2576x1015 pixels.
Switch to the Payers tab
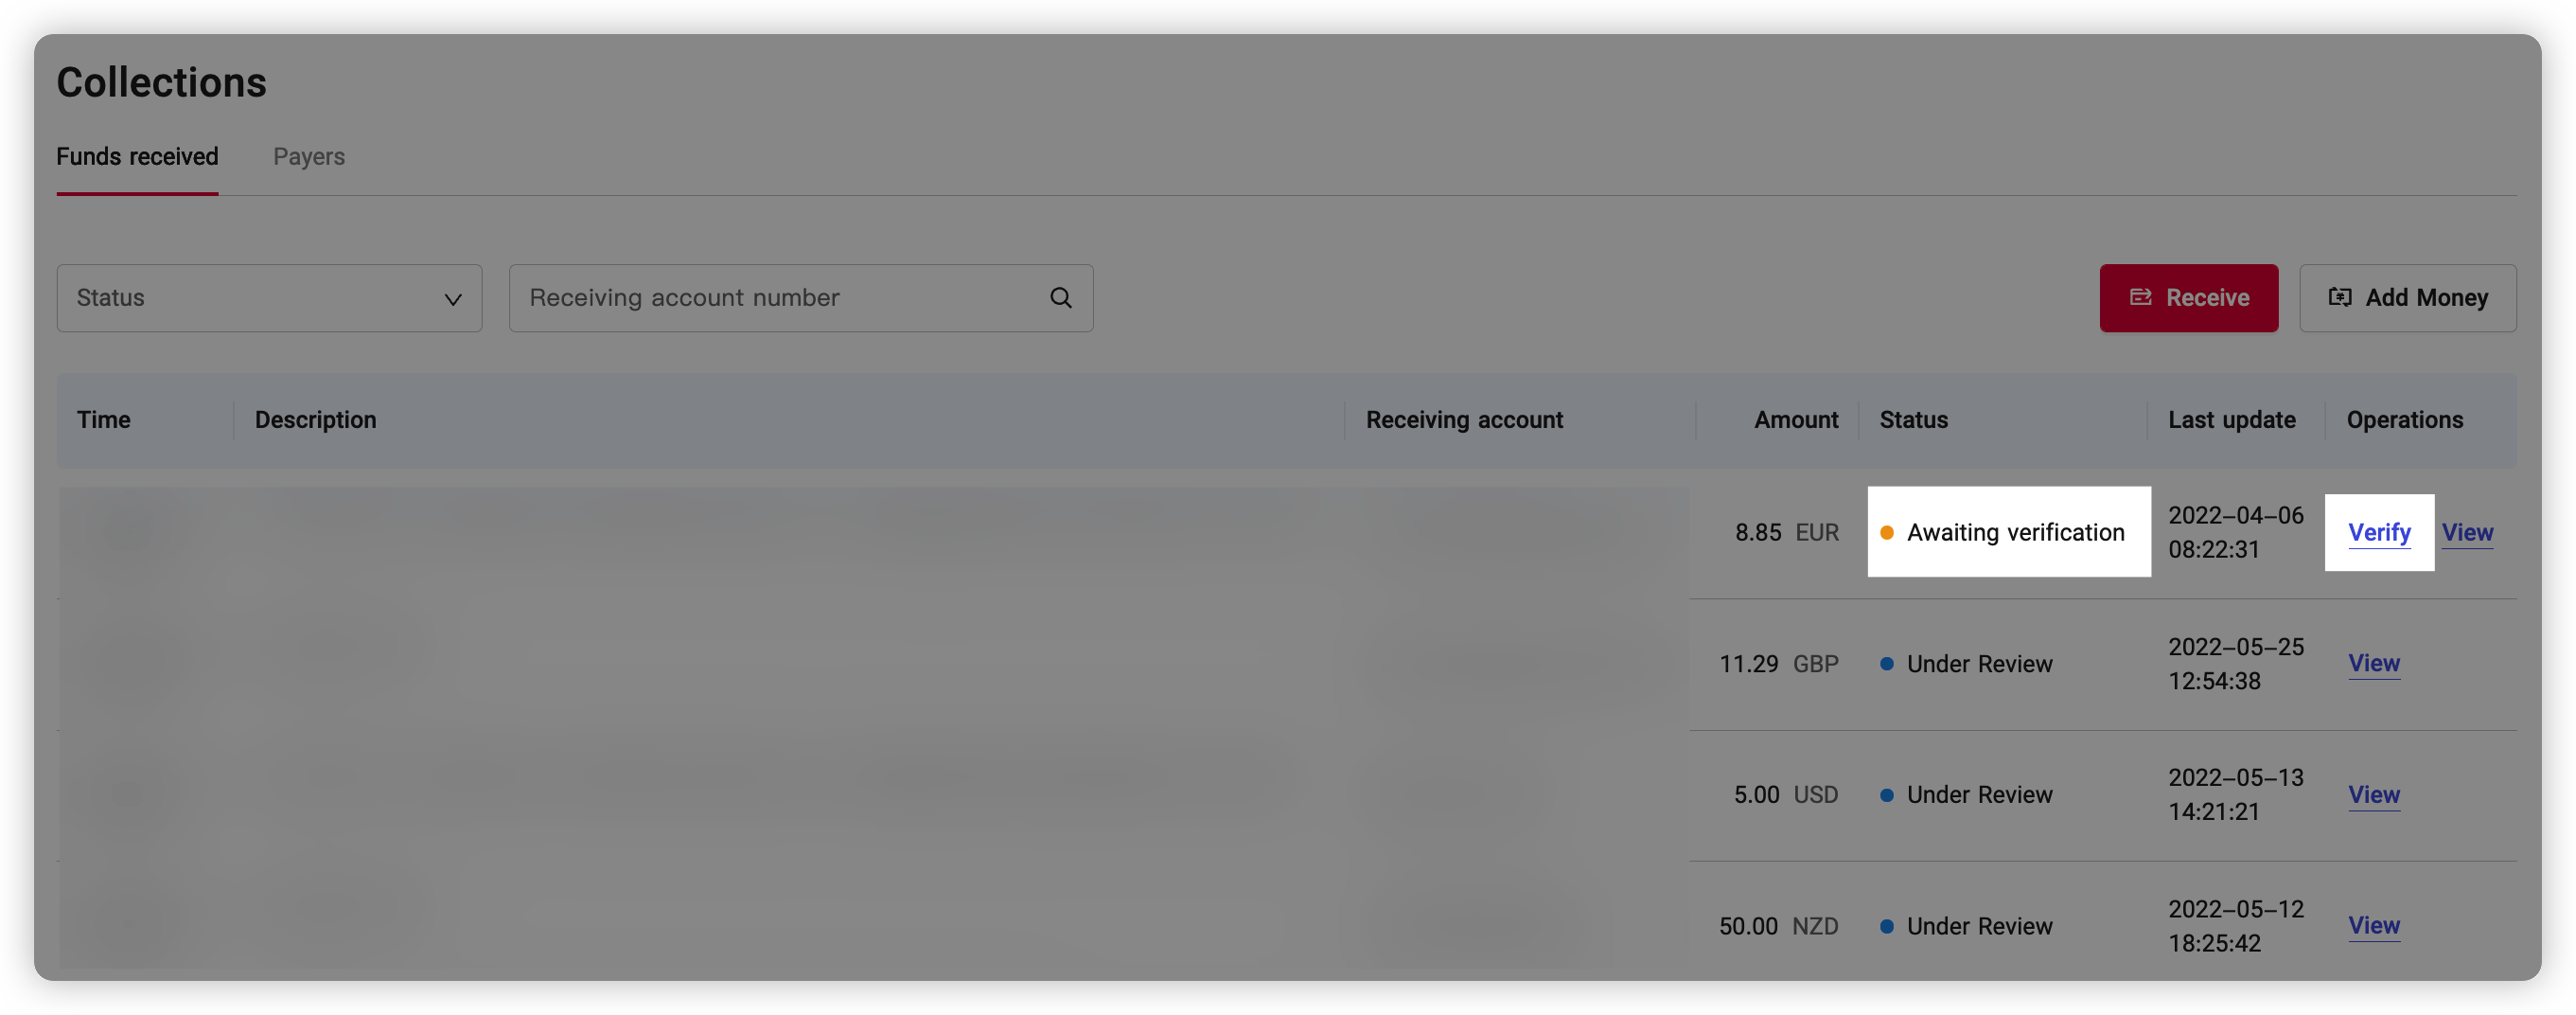pyautogui.click(x=309, y=157)
